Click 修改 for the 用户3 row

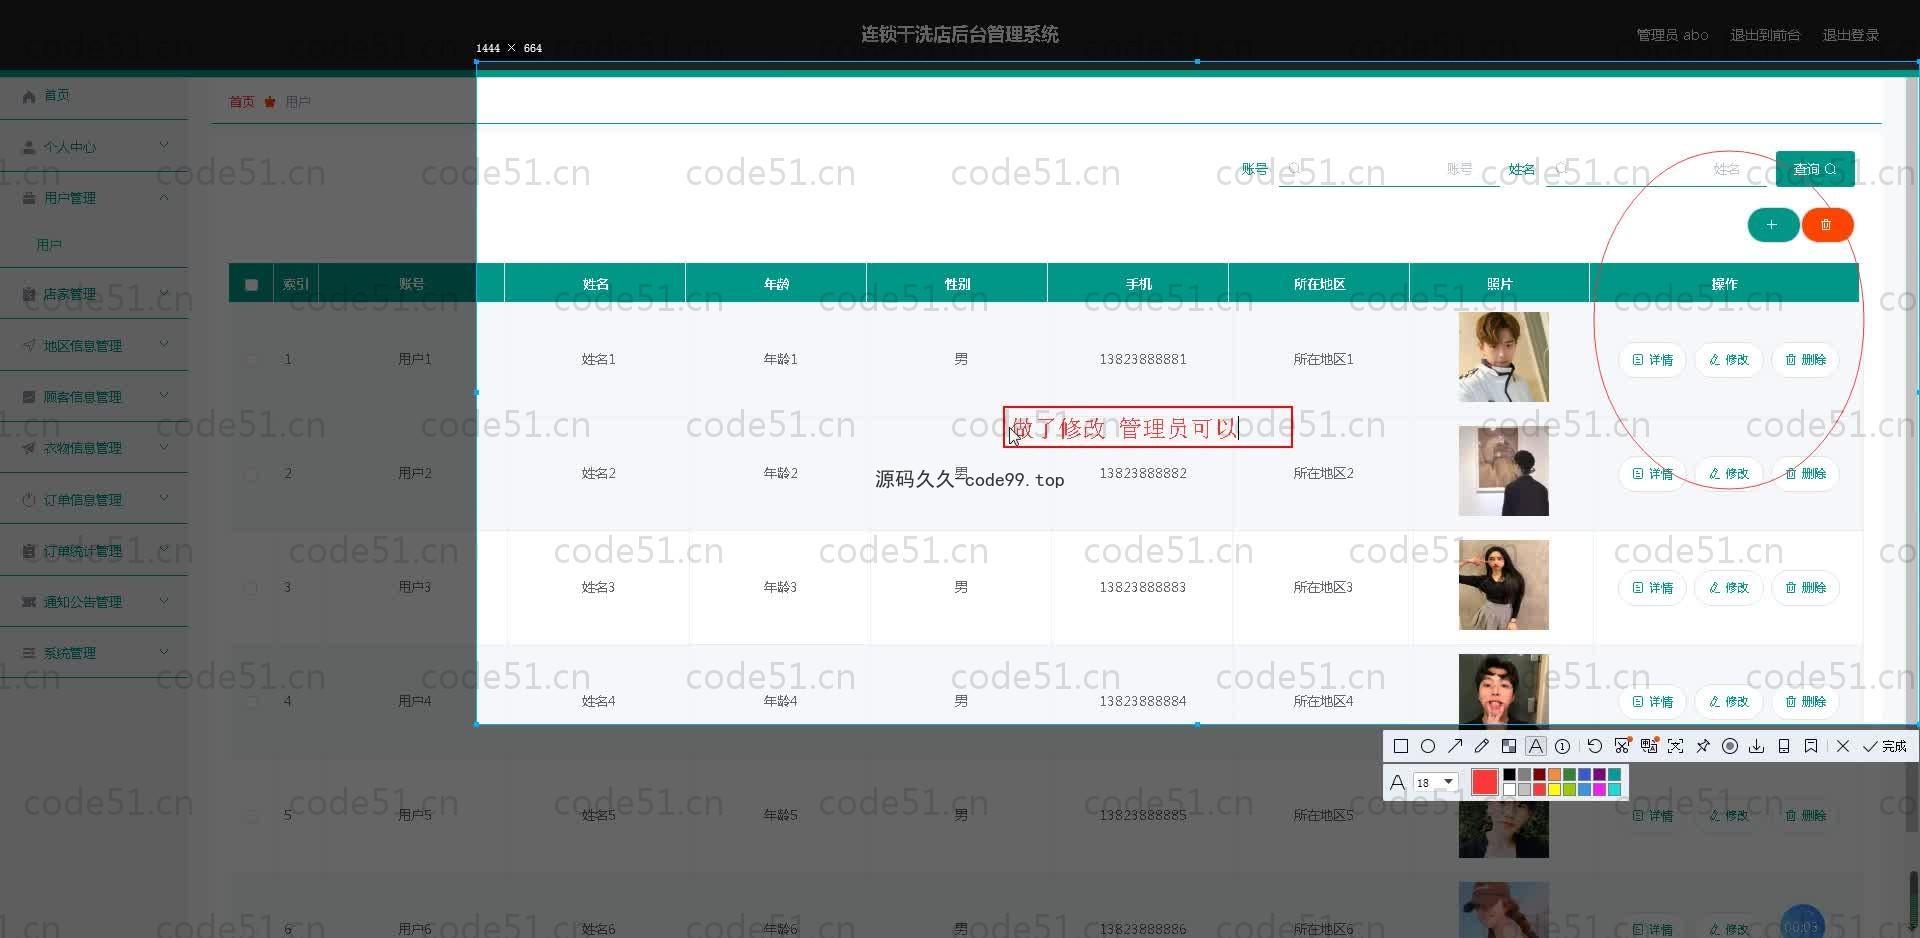(1729, 588)
